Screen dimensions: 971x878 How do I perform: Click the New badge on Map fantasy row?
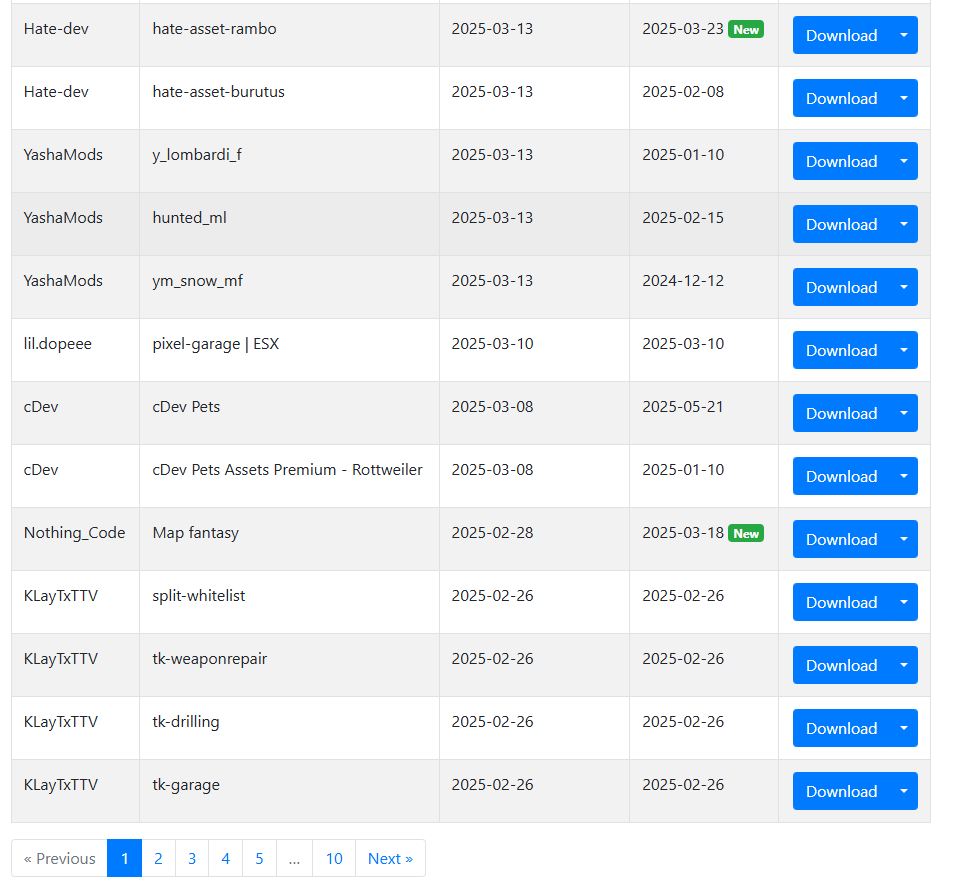point(746,534)
